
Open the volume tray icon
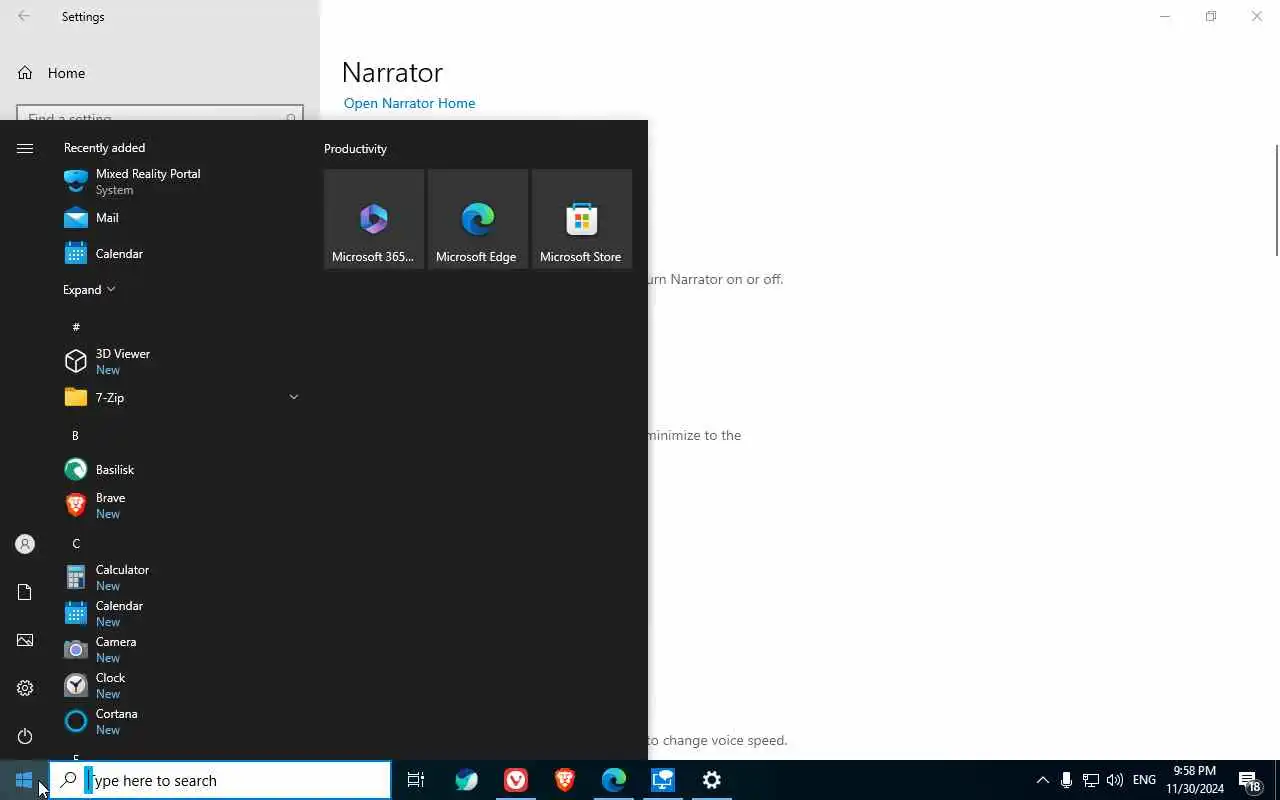pyautogui.click(x=1115, y=780)
